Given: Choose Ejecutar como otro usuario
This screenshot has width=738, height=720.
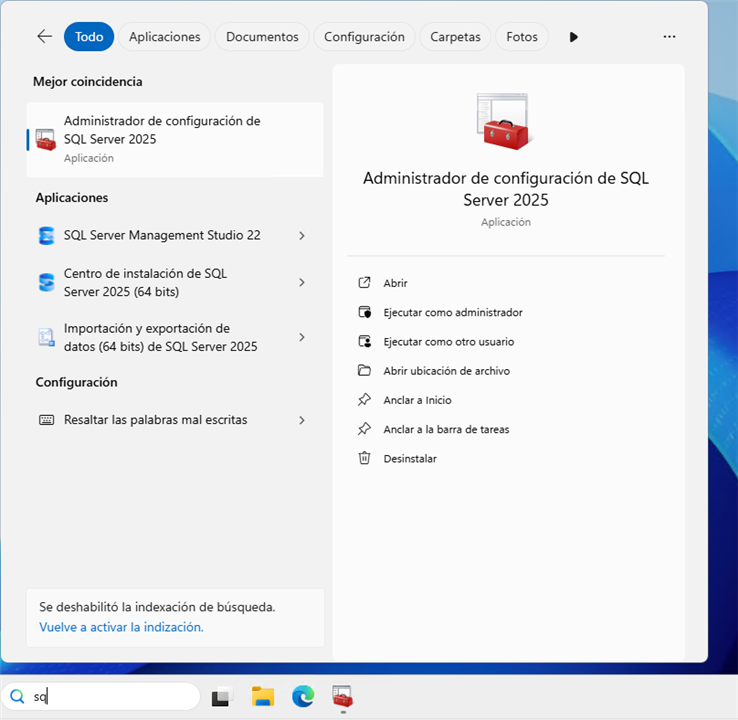Looking at the screenshot, I should [449, 342].
